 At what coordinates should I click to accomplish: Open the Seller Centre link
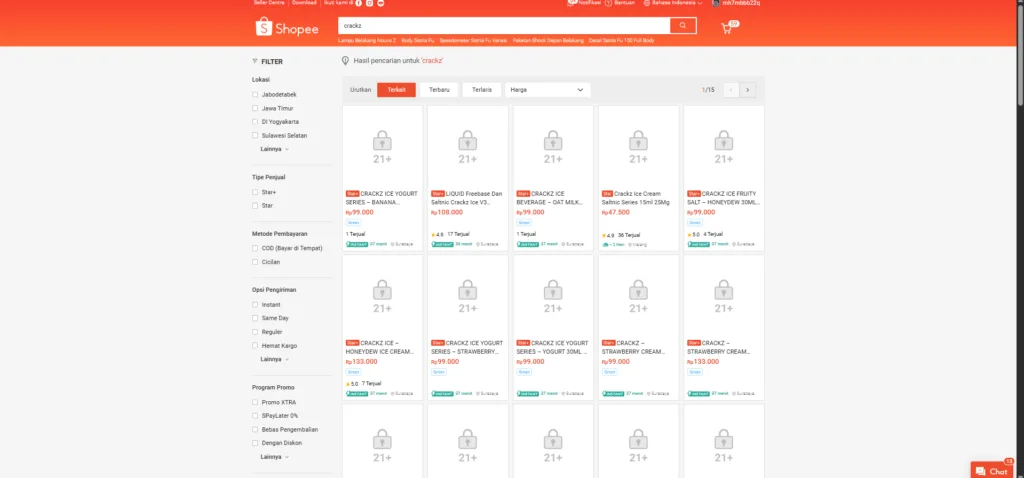(x=269, y=3)
